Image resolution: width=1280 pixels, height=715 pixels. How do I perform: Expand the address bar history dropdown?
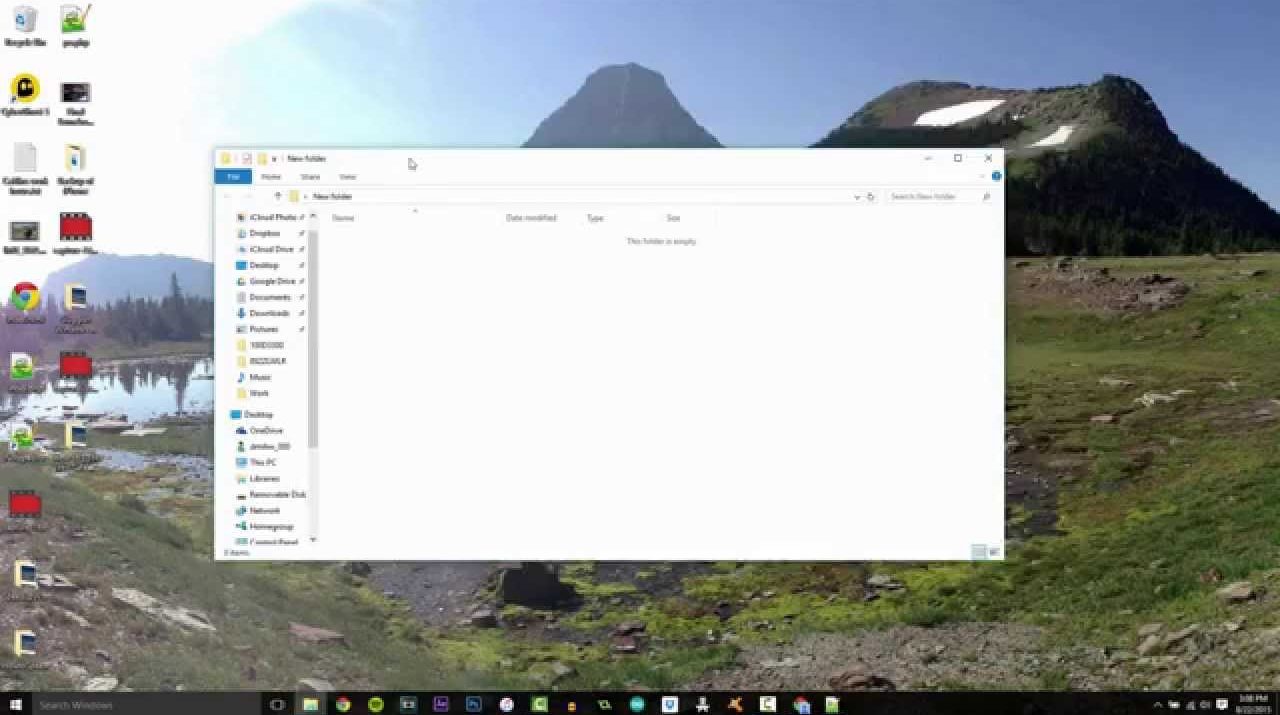point(857,197)
